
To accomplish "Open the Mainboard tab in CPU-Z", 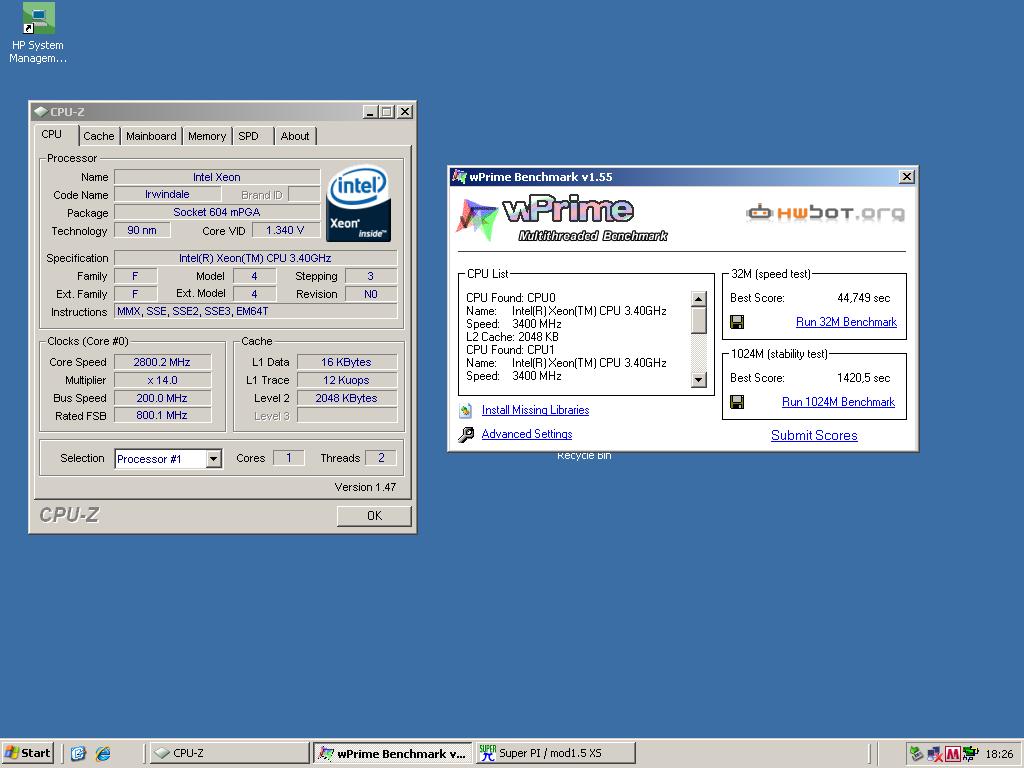I will 151,136.
